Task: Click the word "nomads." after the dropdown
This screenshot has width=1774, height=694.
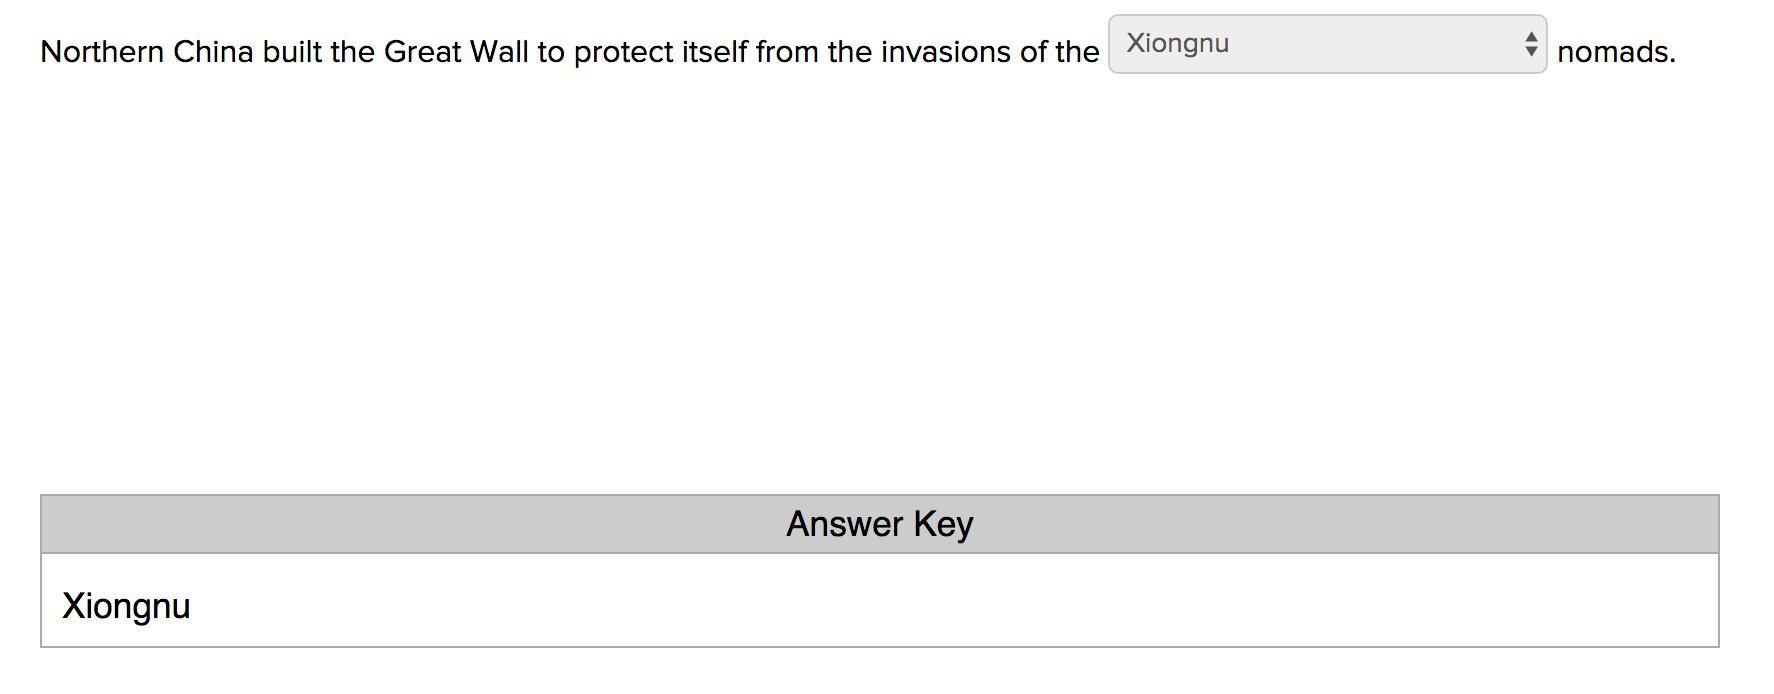Action: [1616, 52]
